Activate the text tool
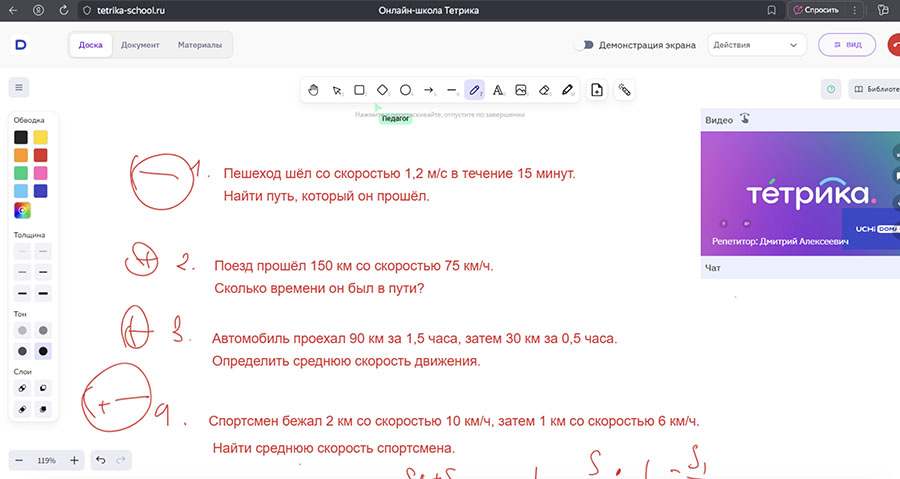Screen dimensions: 900x479 point(498,90)
